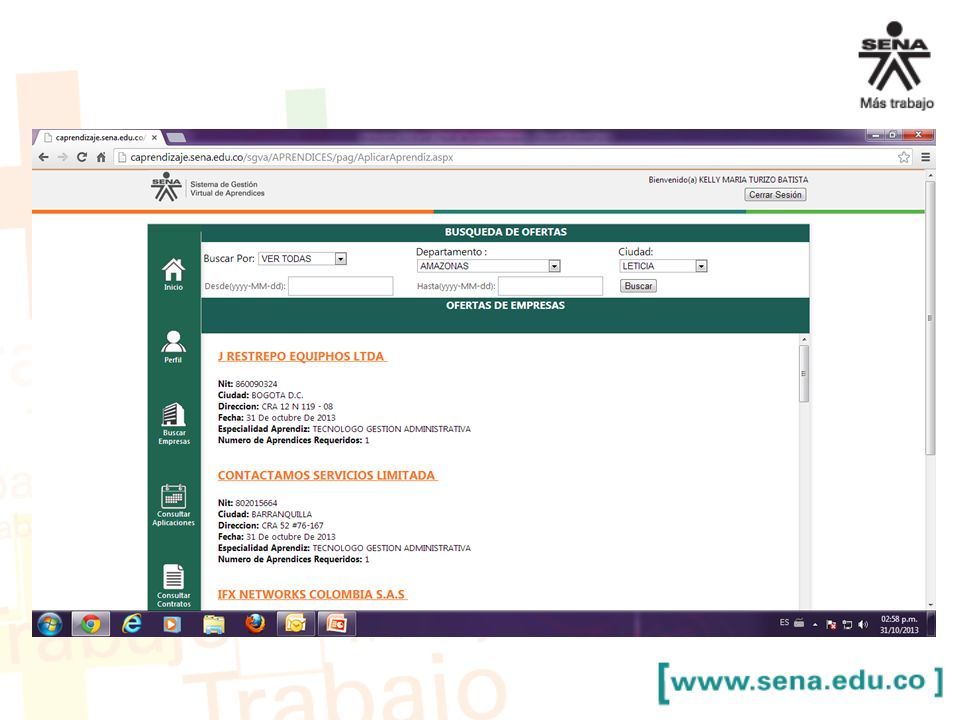The height and width of the screenshot is (720, 960).
Task: Click the browser address bar URL
Action: pyautogui.click(x=291, y=157)
